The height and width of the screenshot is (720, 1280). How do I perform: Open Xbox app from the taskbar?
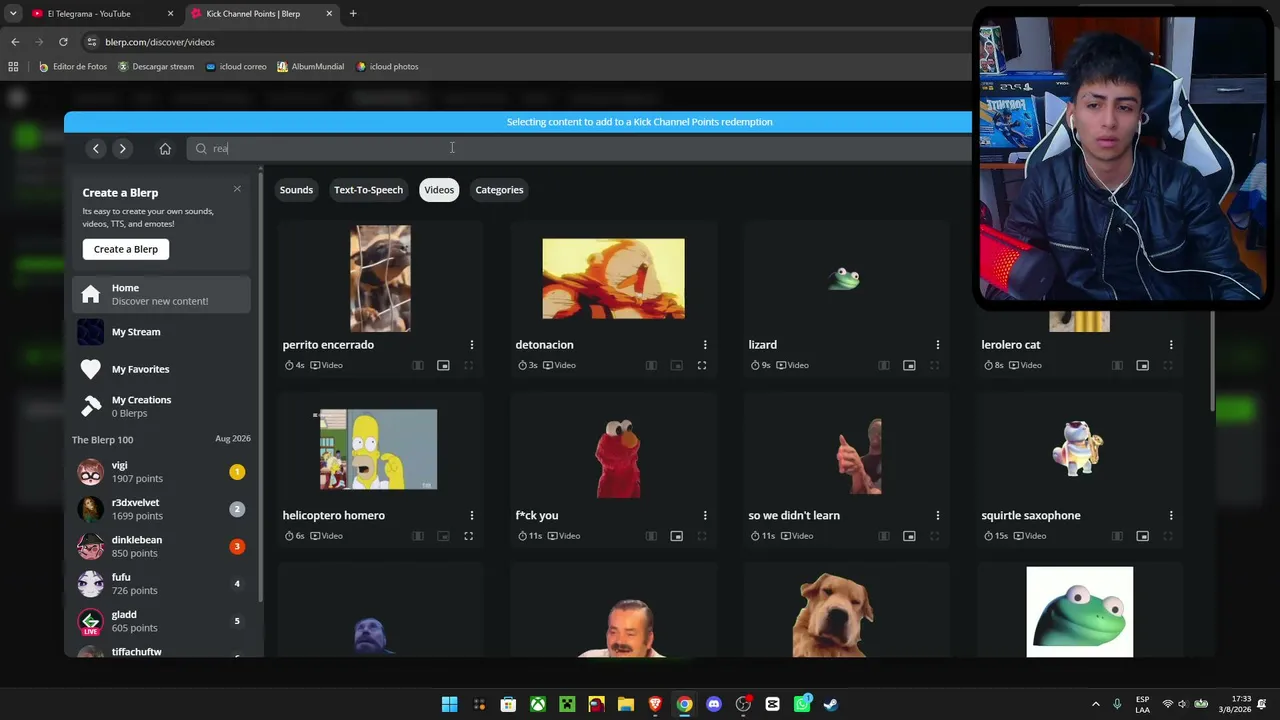(x=538, y=704)
